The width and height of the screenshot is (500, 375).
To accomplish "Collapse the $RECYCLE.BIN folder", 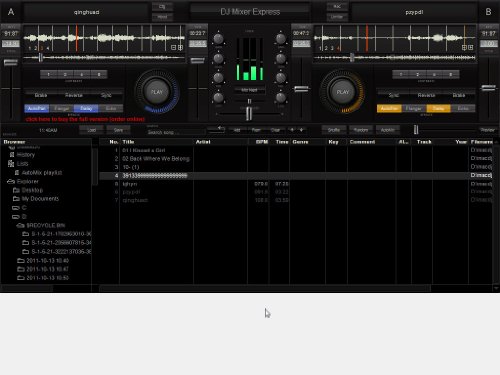I will click(x=45, y=225).
